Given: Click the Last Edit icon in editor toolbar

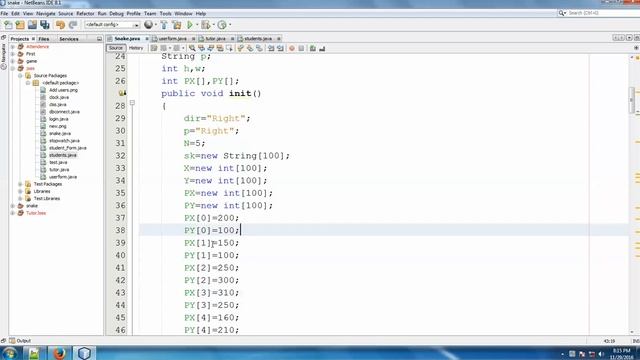Looking at the screenshot, I should pyautogui.click(x=154, y=48).
